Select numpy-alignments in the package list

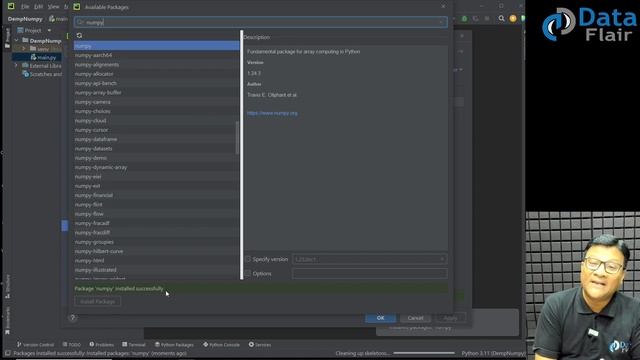click(x=156, y=64)
